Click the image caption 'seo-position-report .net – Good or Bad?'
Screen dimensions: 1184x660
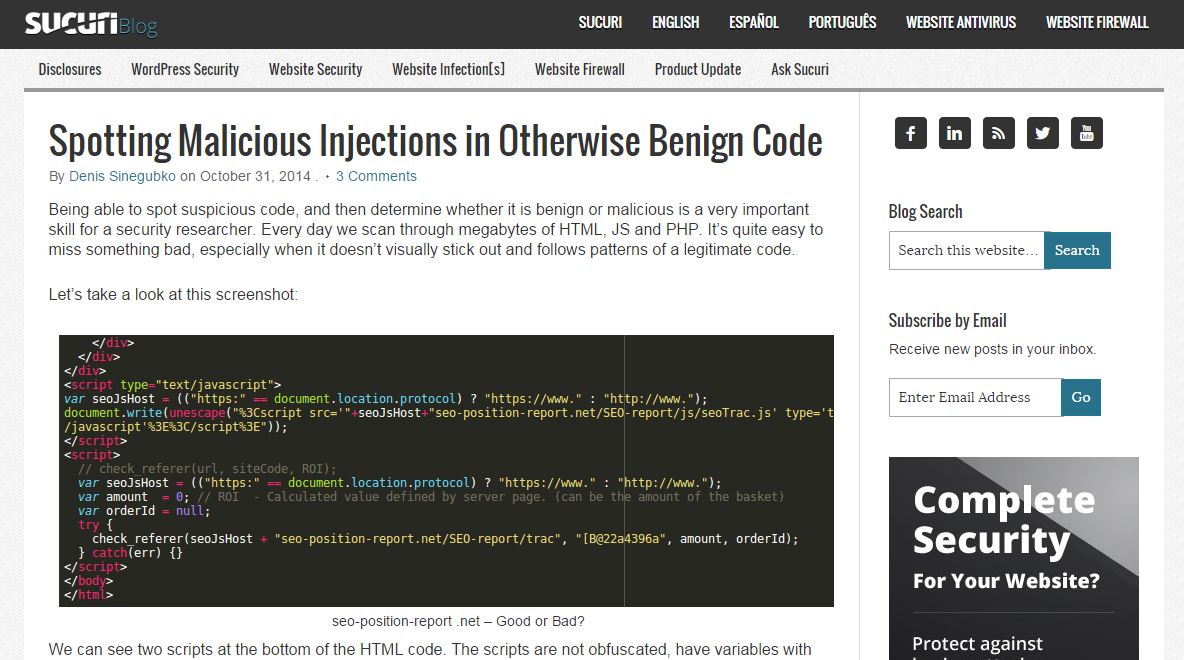click(458, 621)
